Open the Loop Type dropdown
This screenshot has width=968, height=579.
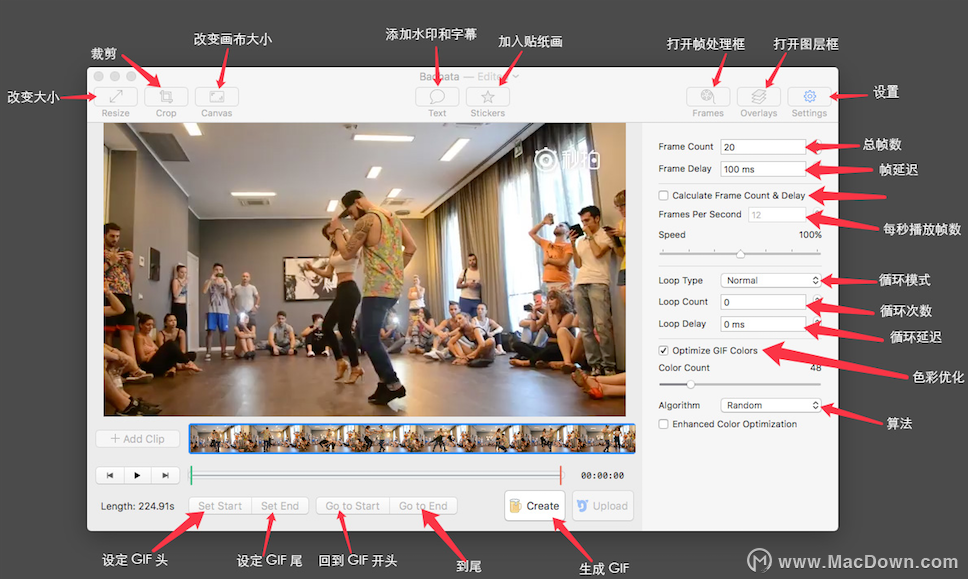770,280
